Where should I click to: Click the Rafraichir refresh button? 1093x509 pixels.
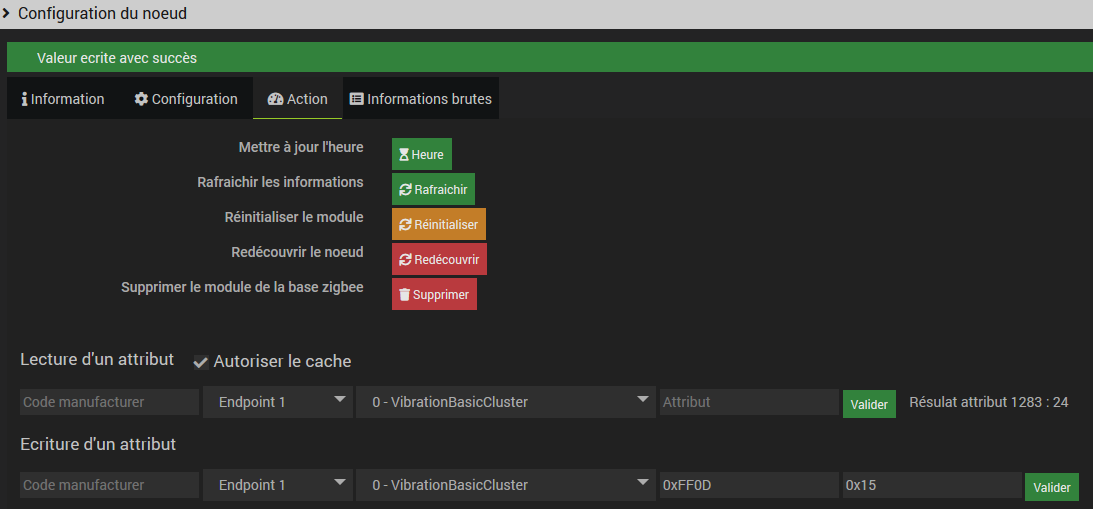(433, 189)
